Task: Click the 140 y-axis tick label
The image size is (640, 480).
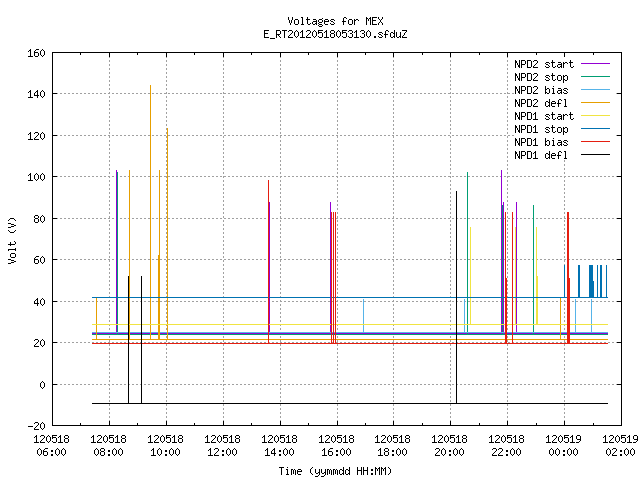Action: click(36, 94)
